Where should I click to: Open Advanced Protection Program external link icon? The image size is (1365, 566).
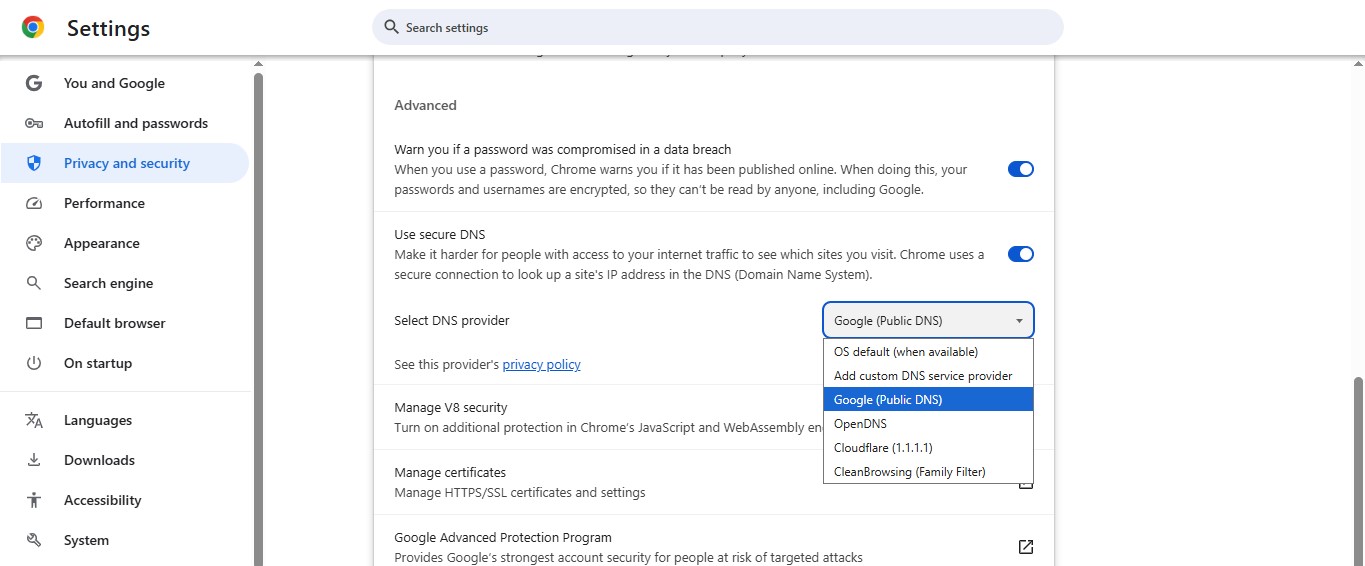[x=1025, y=547]
